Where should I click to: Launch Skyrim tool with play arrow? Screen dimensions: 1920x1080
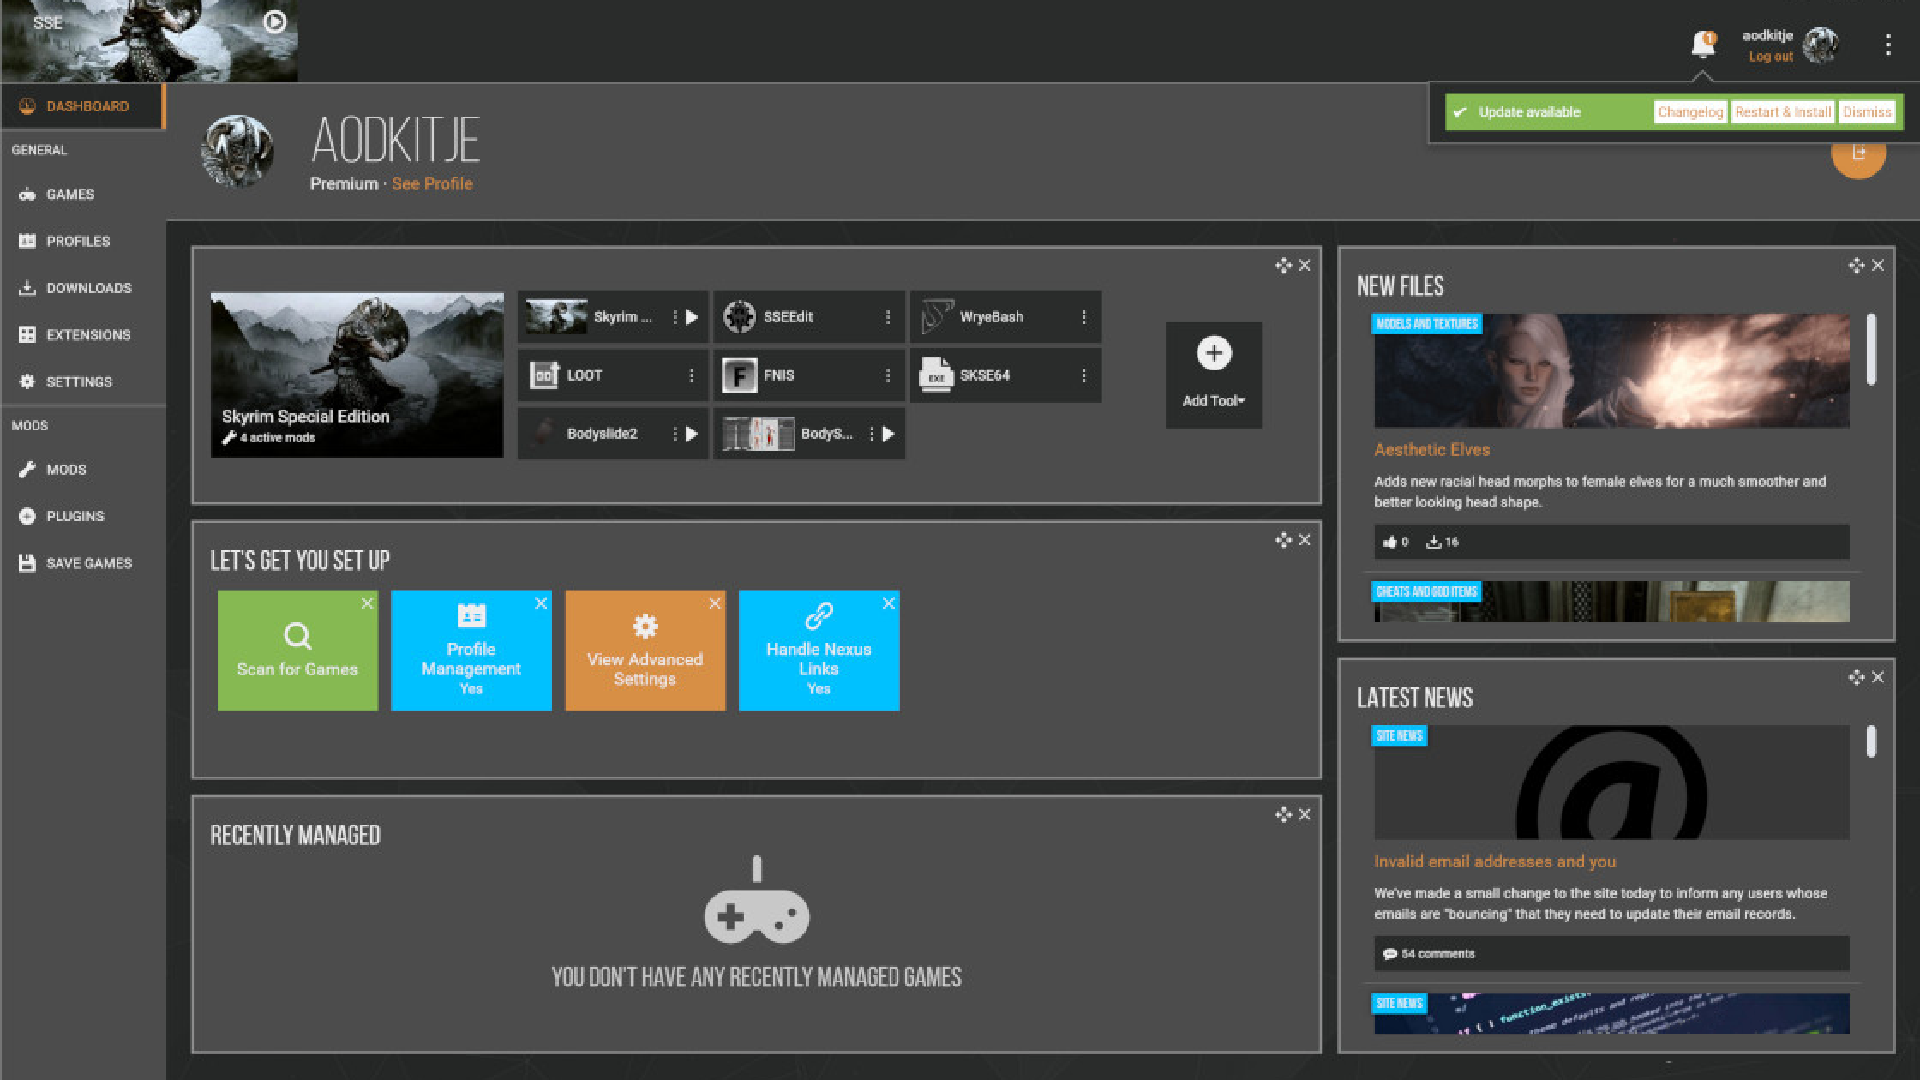pos(692,317)
